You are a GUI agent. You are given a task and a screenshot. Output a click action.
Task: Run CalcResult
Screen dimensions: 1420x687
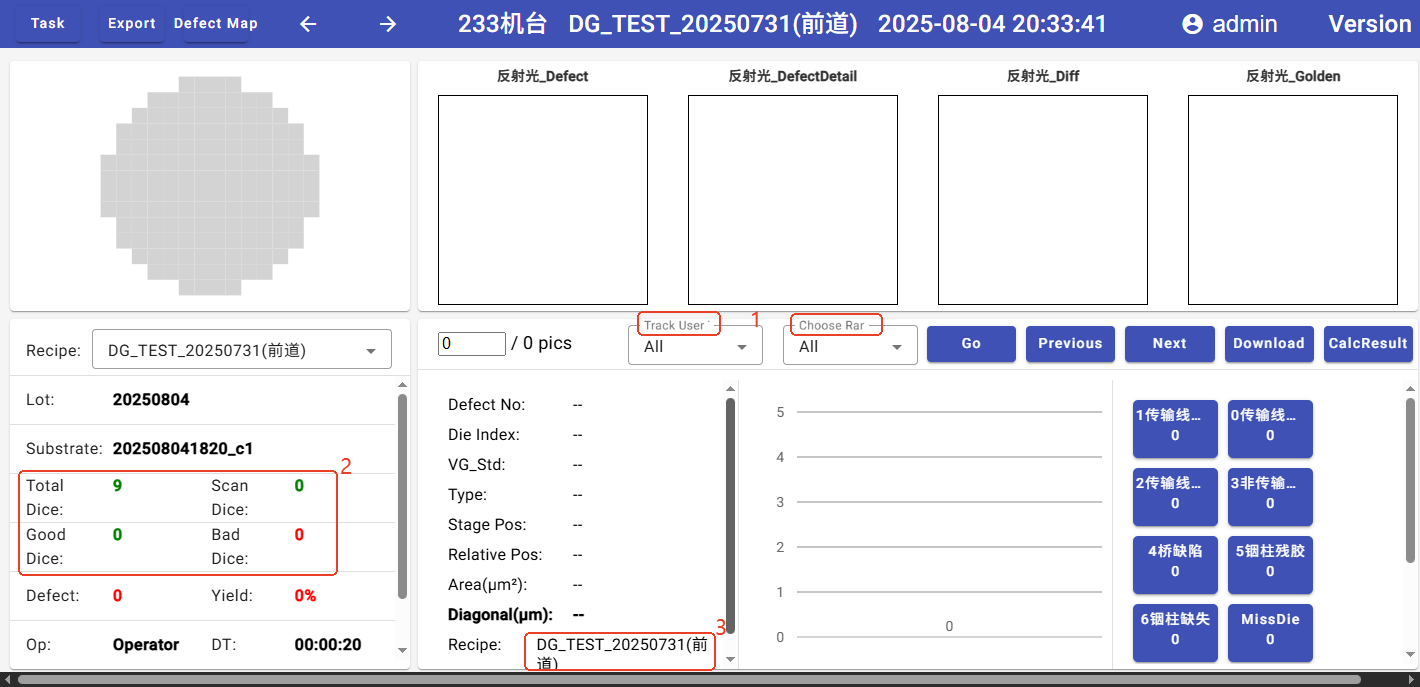[1368, 343]
